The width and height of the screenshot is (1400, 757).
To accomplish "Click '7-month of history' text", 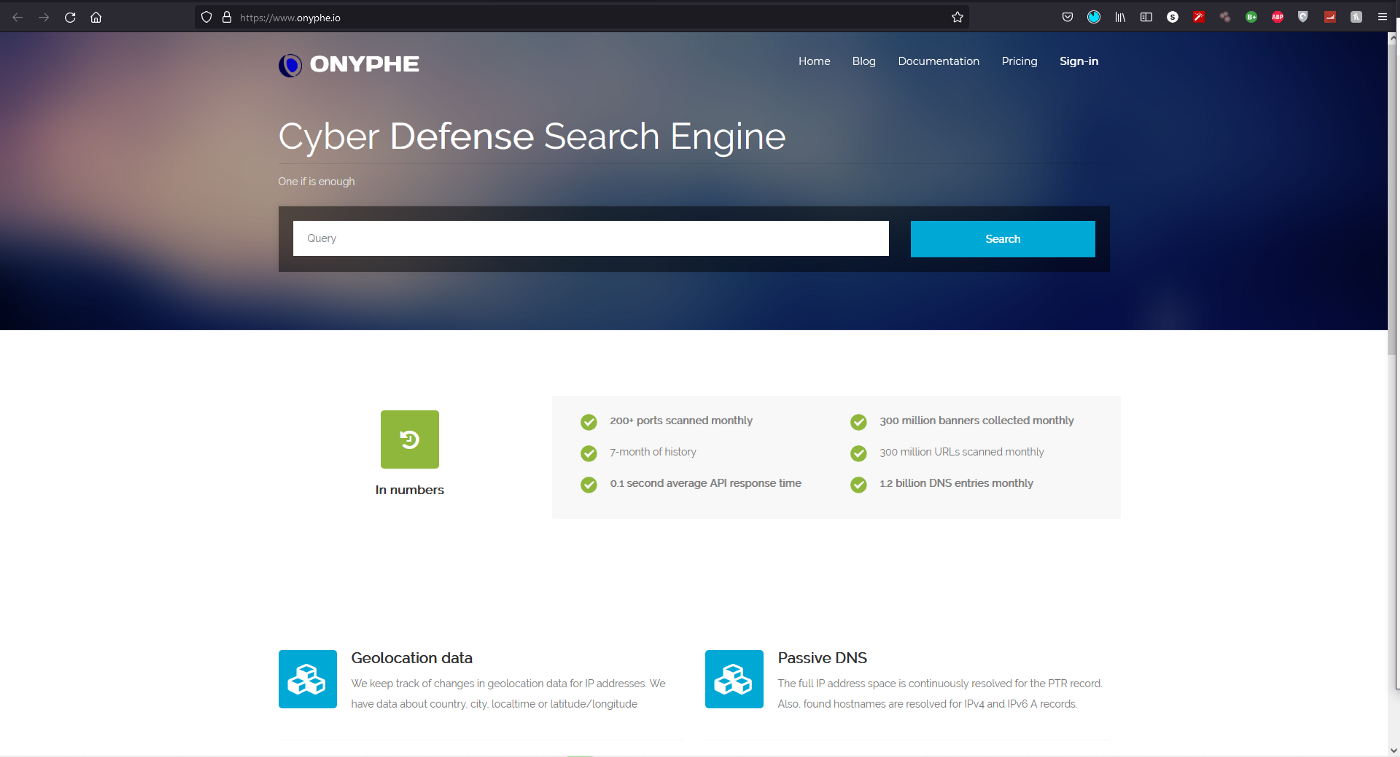I will (x=653, y=452).
